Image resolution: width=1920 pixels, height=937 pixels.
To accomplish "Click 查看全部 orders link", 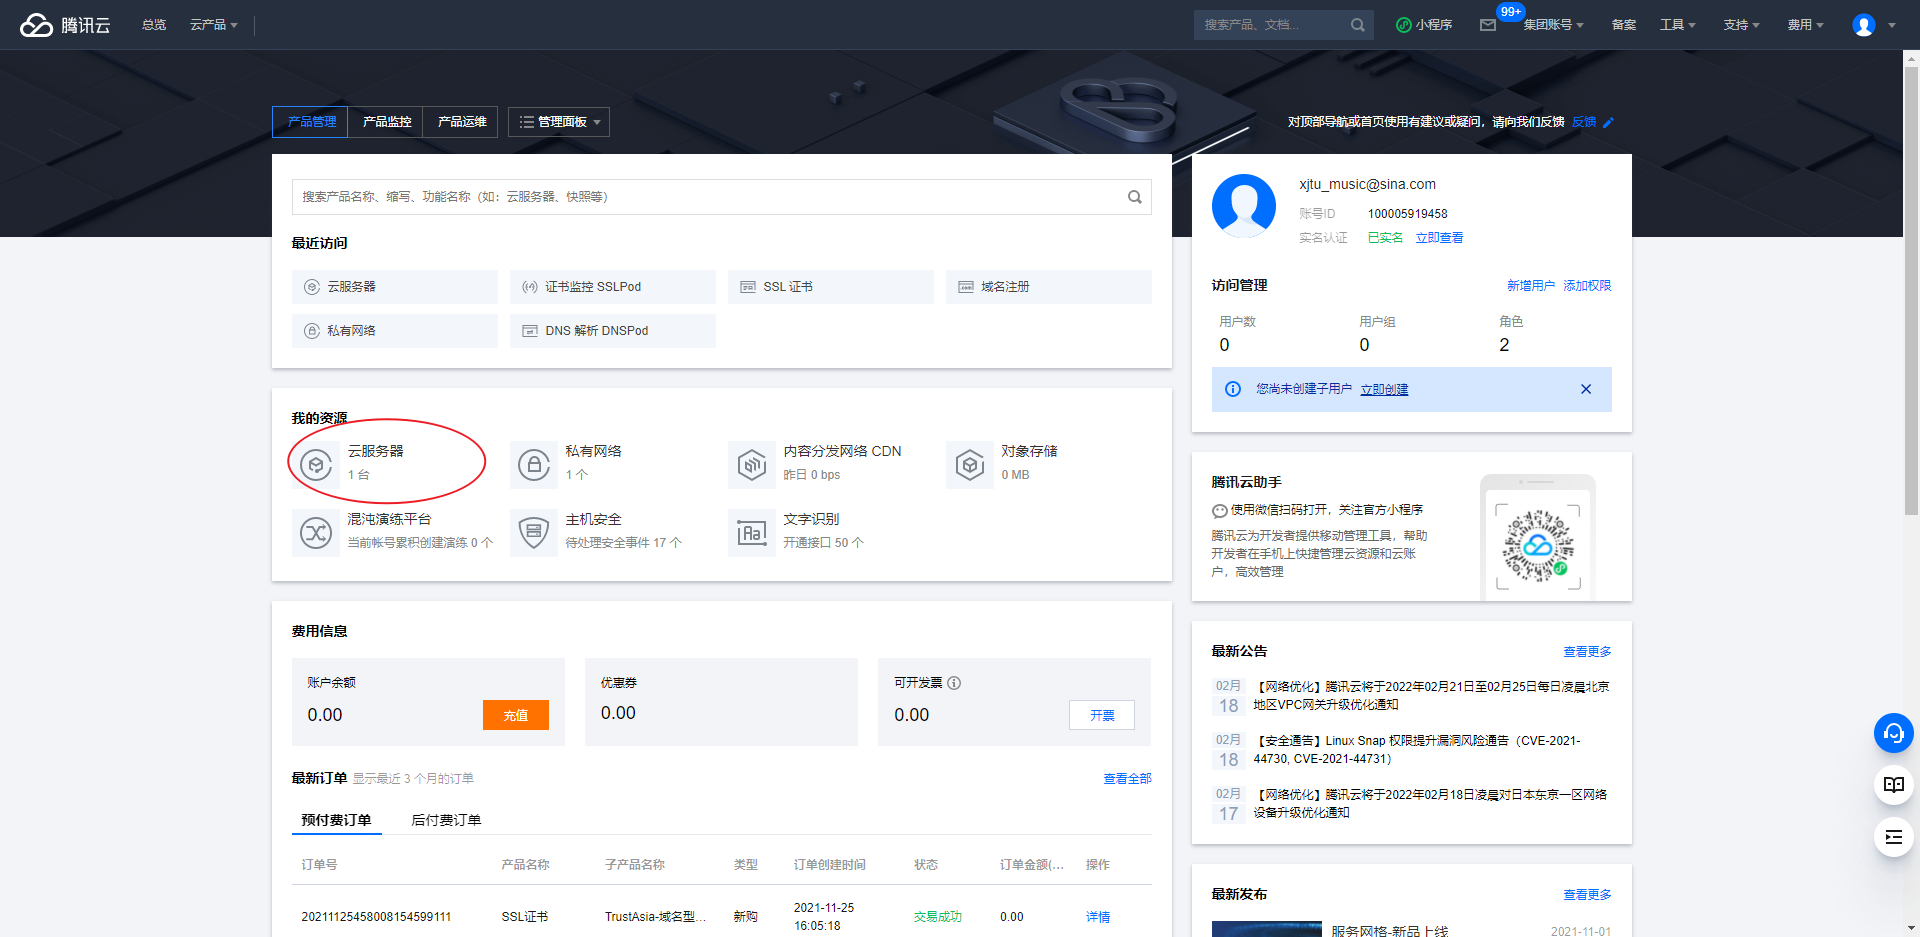I will (1127, 779).
